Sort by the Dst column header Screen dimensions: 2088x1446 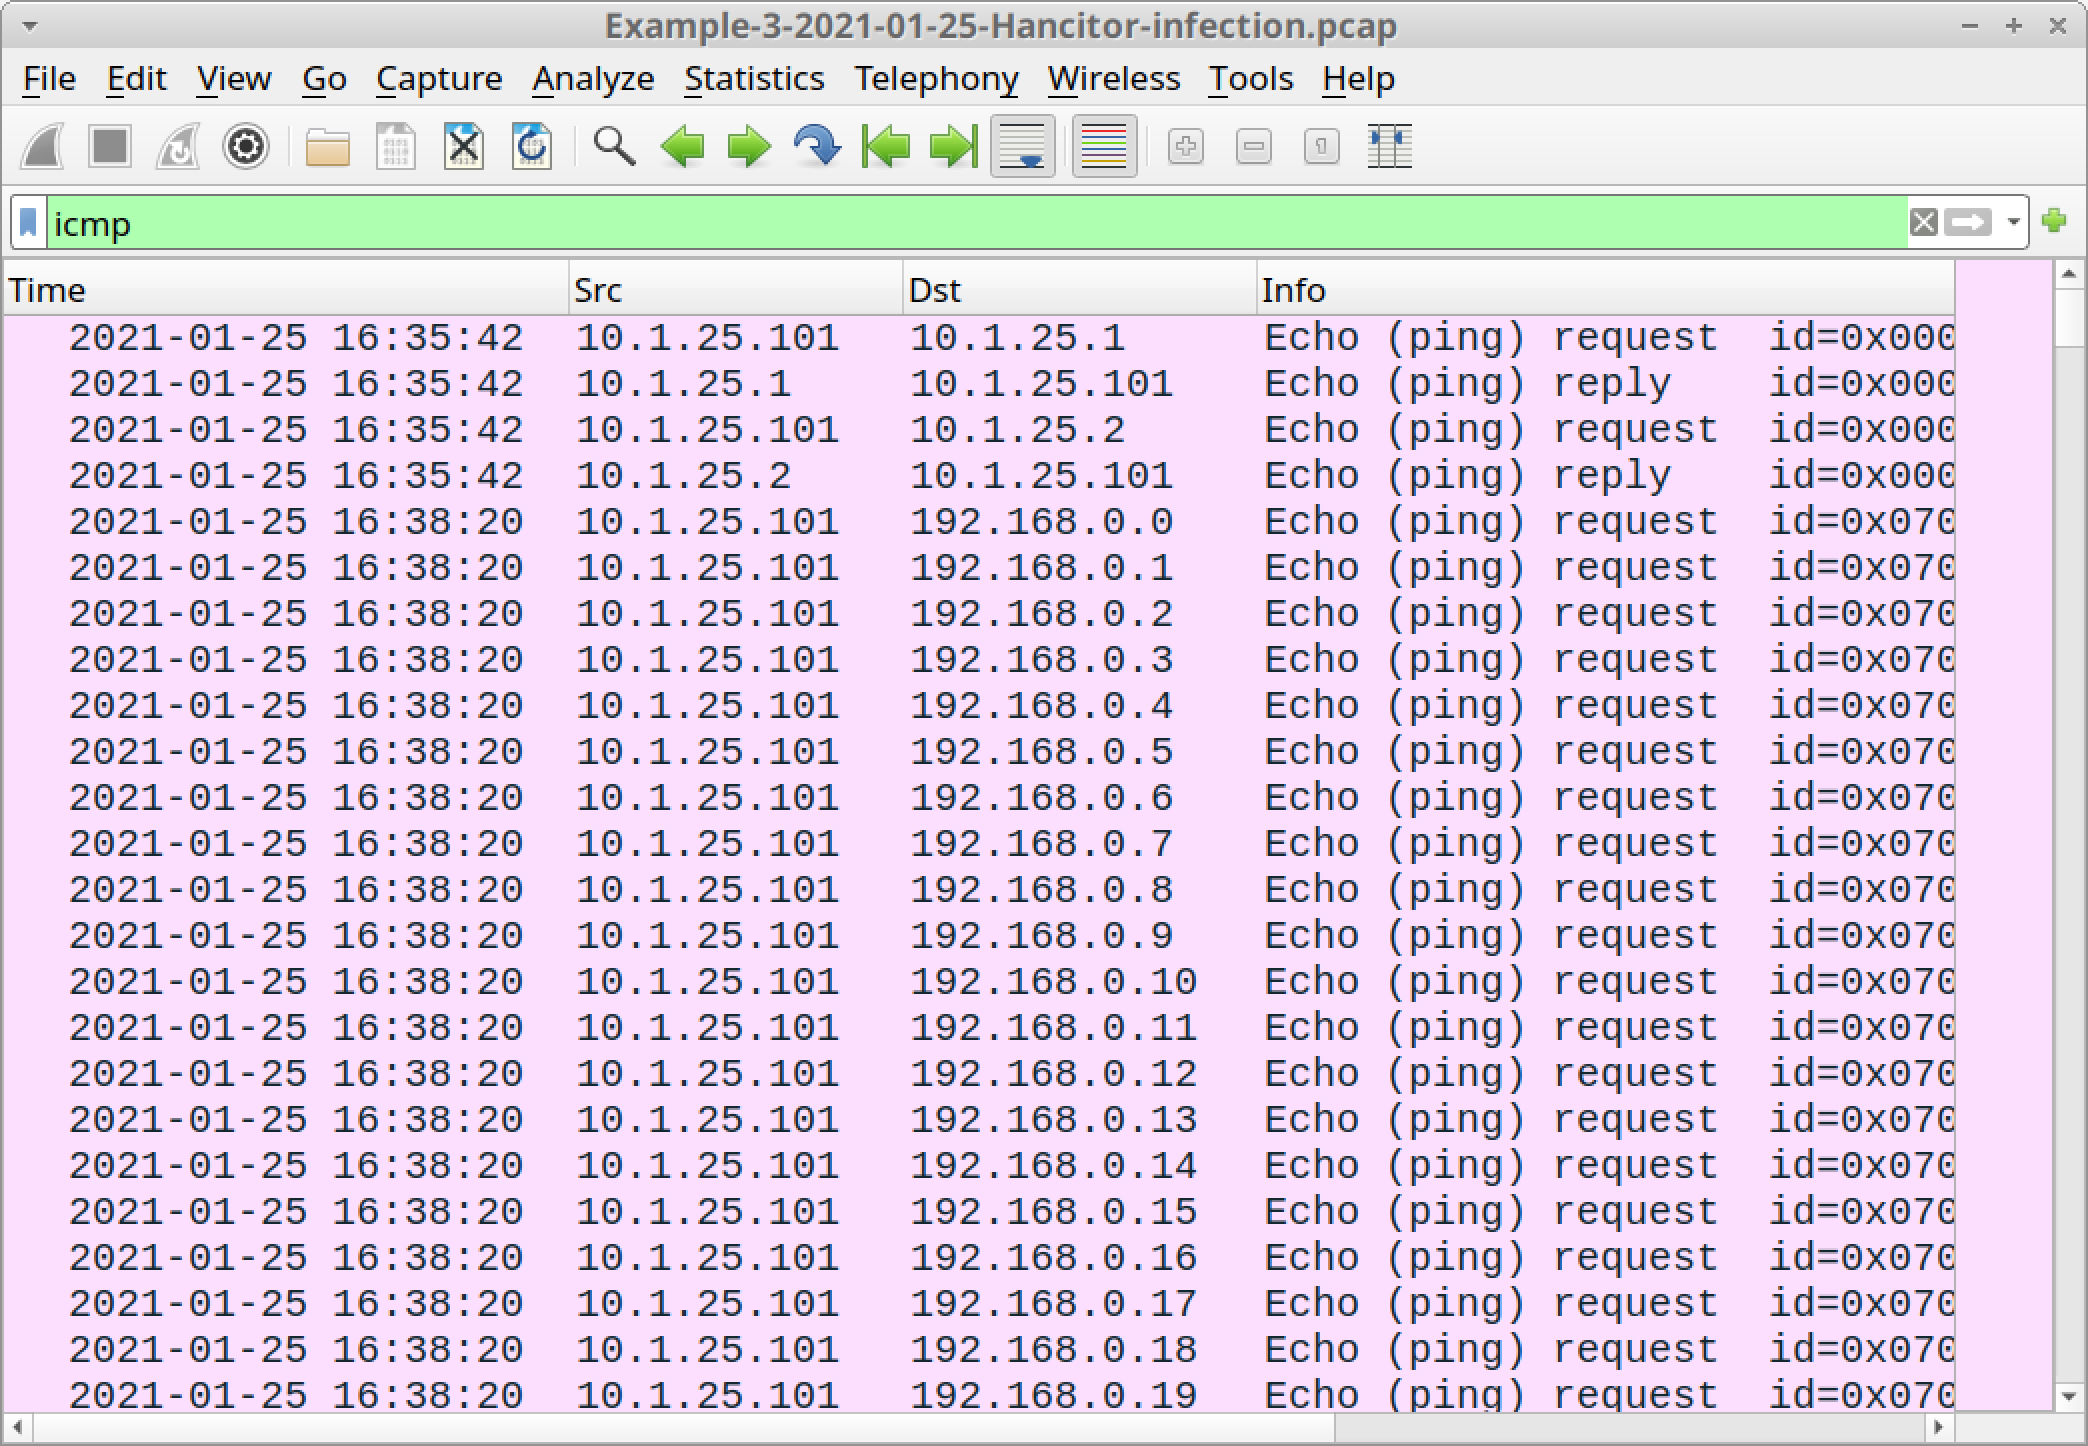click(1079, 290)
